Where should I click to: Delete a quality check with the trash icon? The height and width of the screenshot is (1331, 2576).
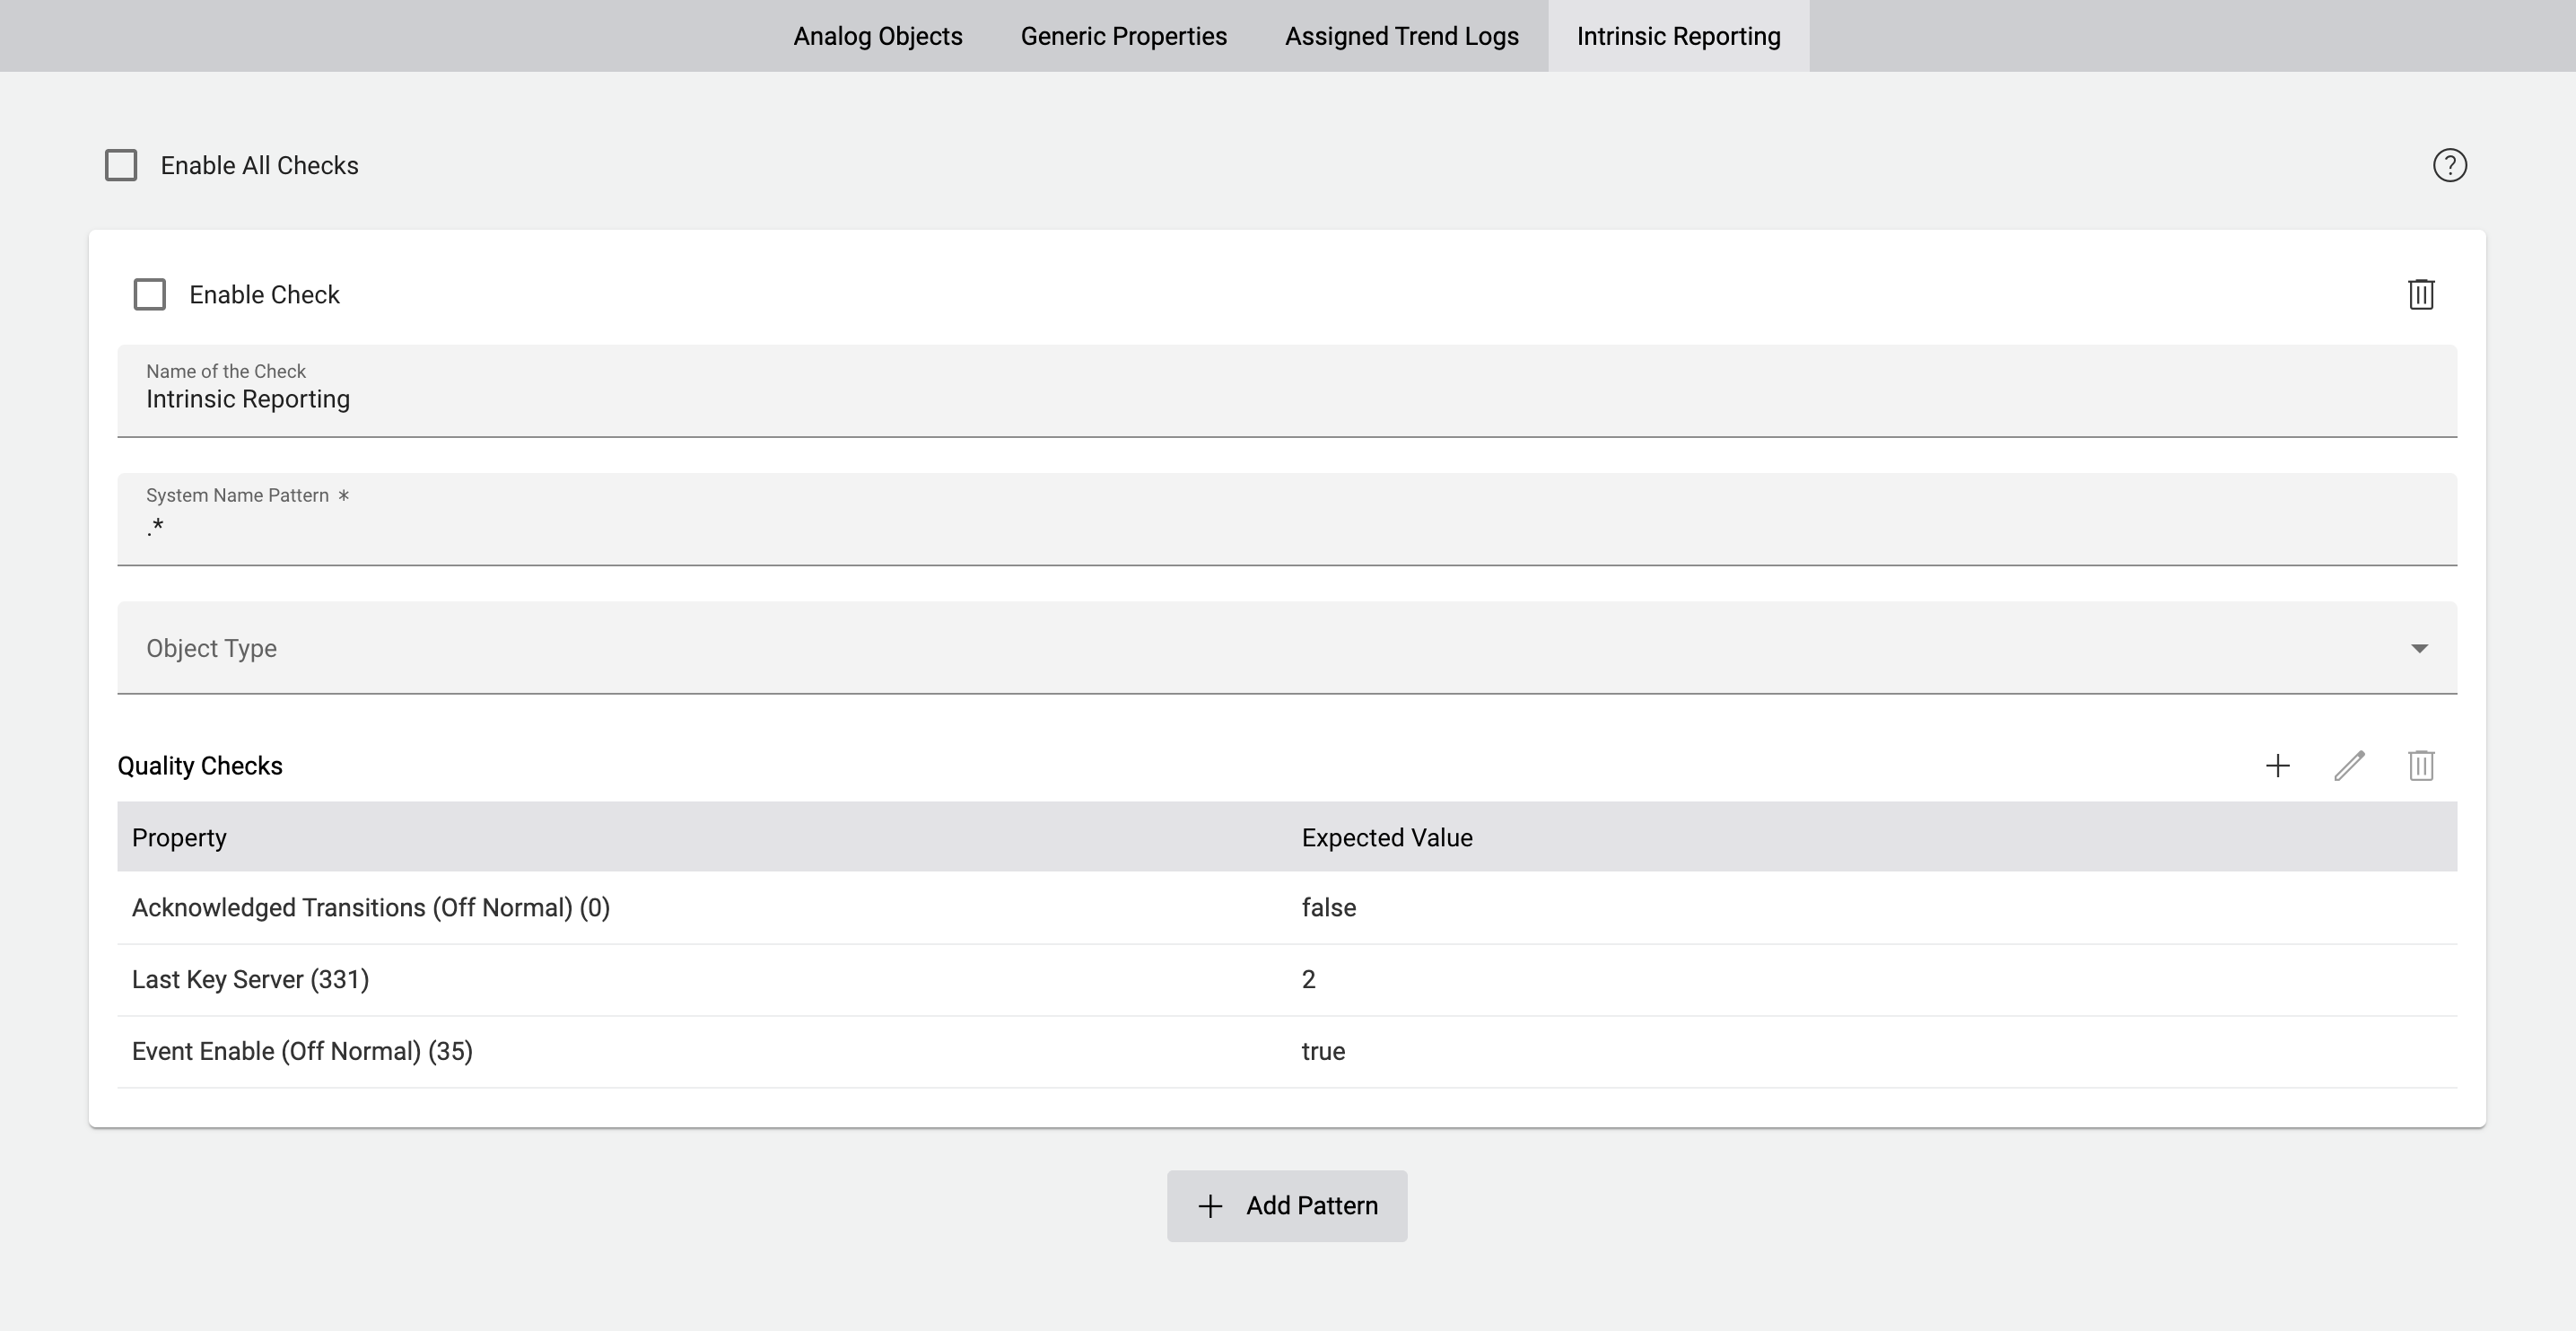point(2421,765)
